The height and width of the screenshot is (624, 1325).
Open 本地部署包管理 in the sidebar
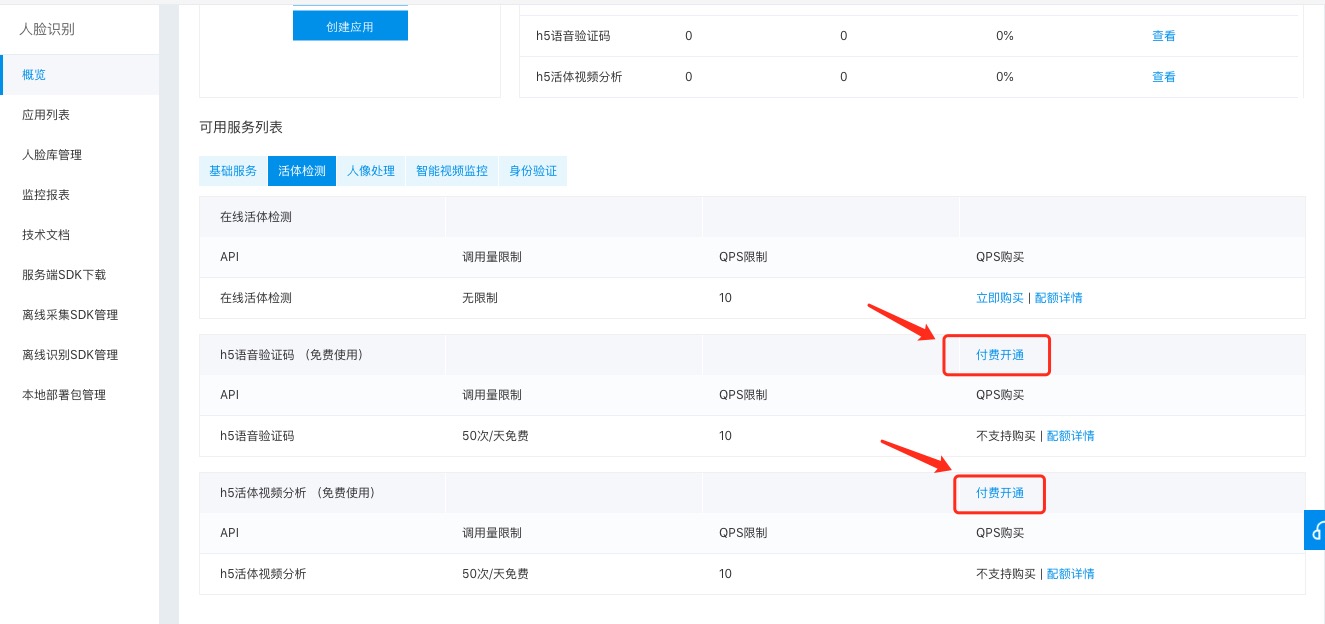pos(64,395)
